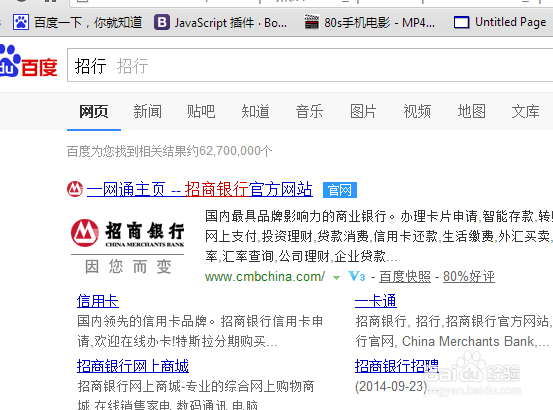Open the 80s手机电影 bookmark
This screenshot has height=410, width=553.
point(370,23)
